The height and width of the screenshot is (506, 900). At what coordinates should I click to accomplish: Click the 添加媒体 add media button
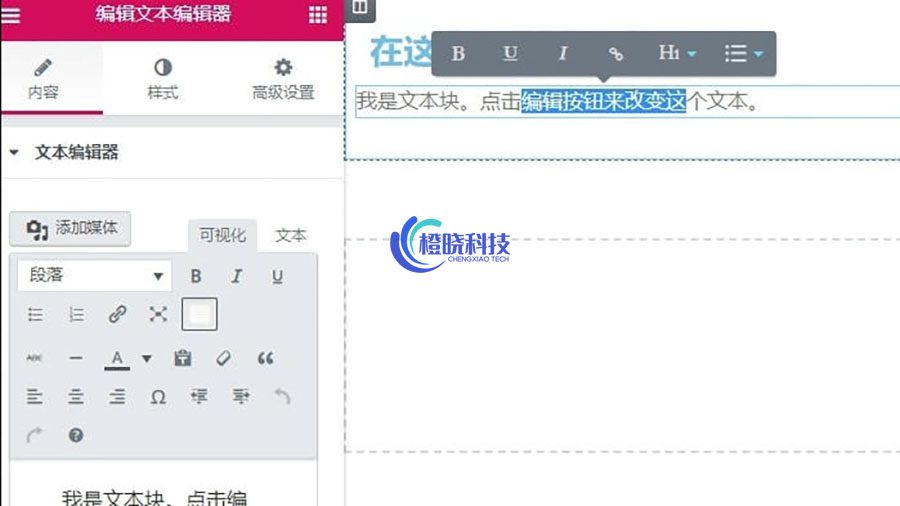70,229
